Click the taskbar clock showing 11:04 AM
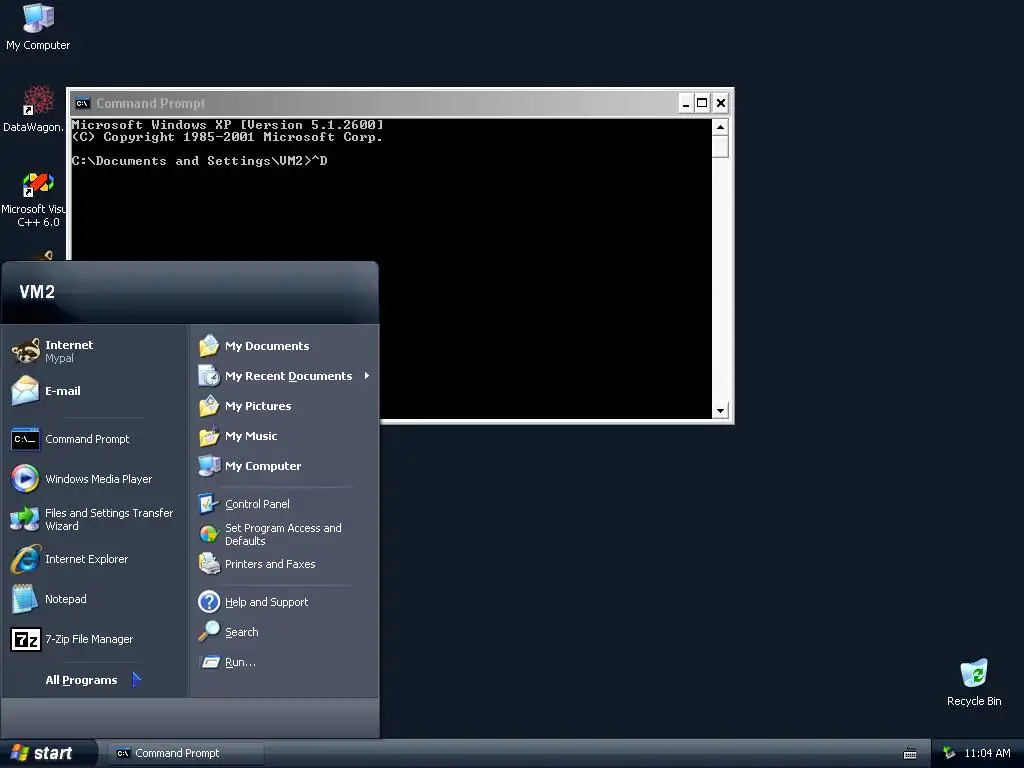1024x768 pixels. tap(987, 753)
